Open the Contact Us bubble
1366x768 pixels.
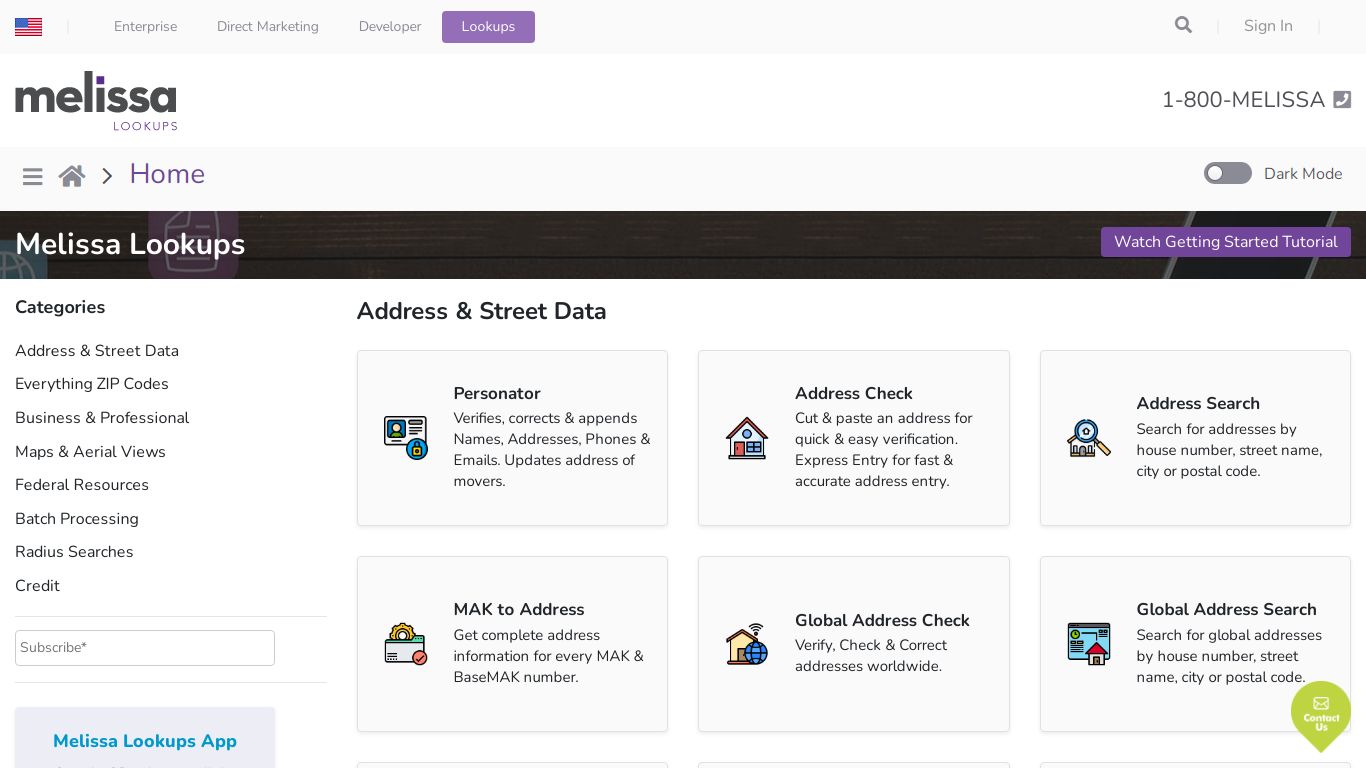point(1321,715)
